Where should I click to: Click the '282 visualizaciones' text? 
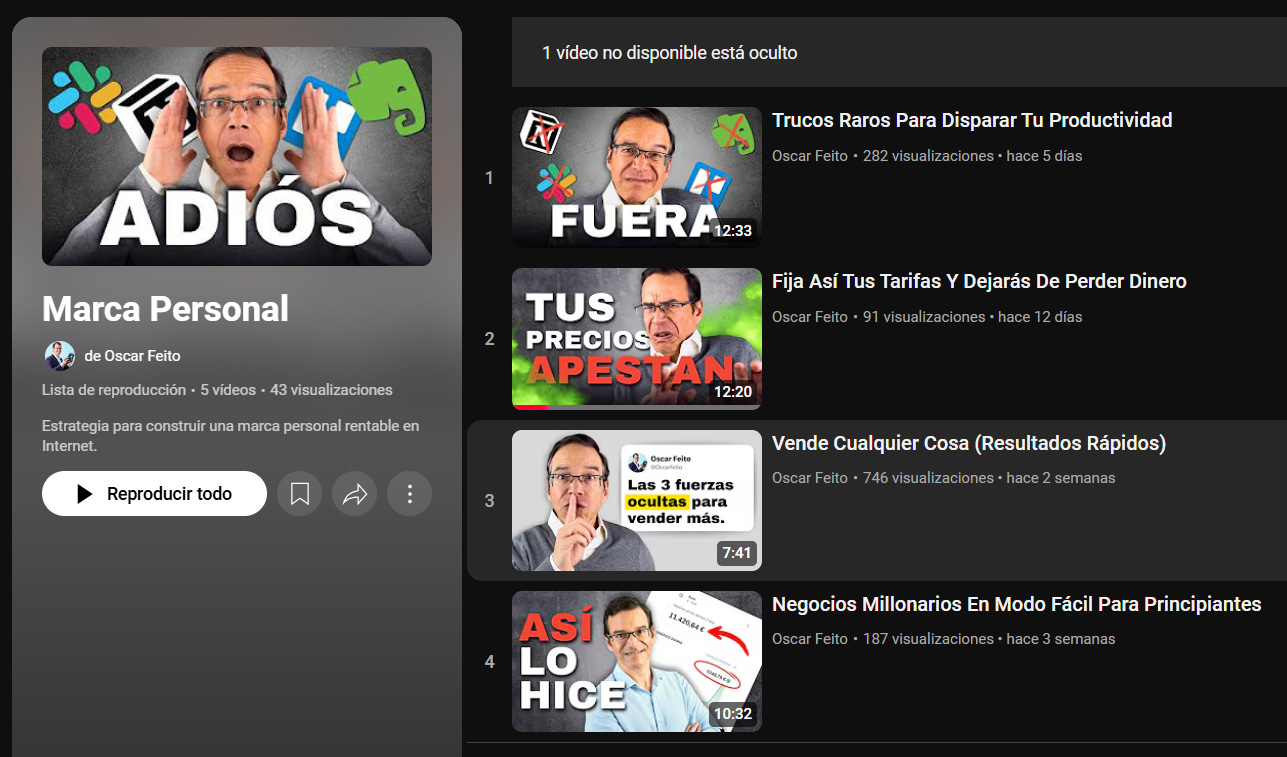[928, 156]
